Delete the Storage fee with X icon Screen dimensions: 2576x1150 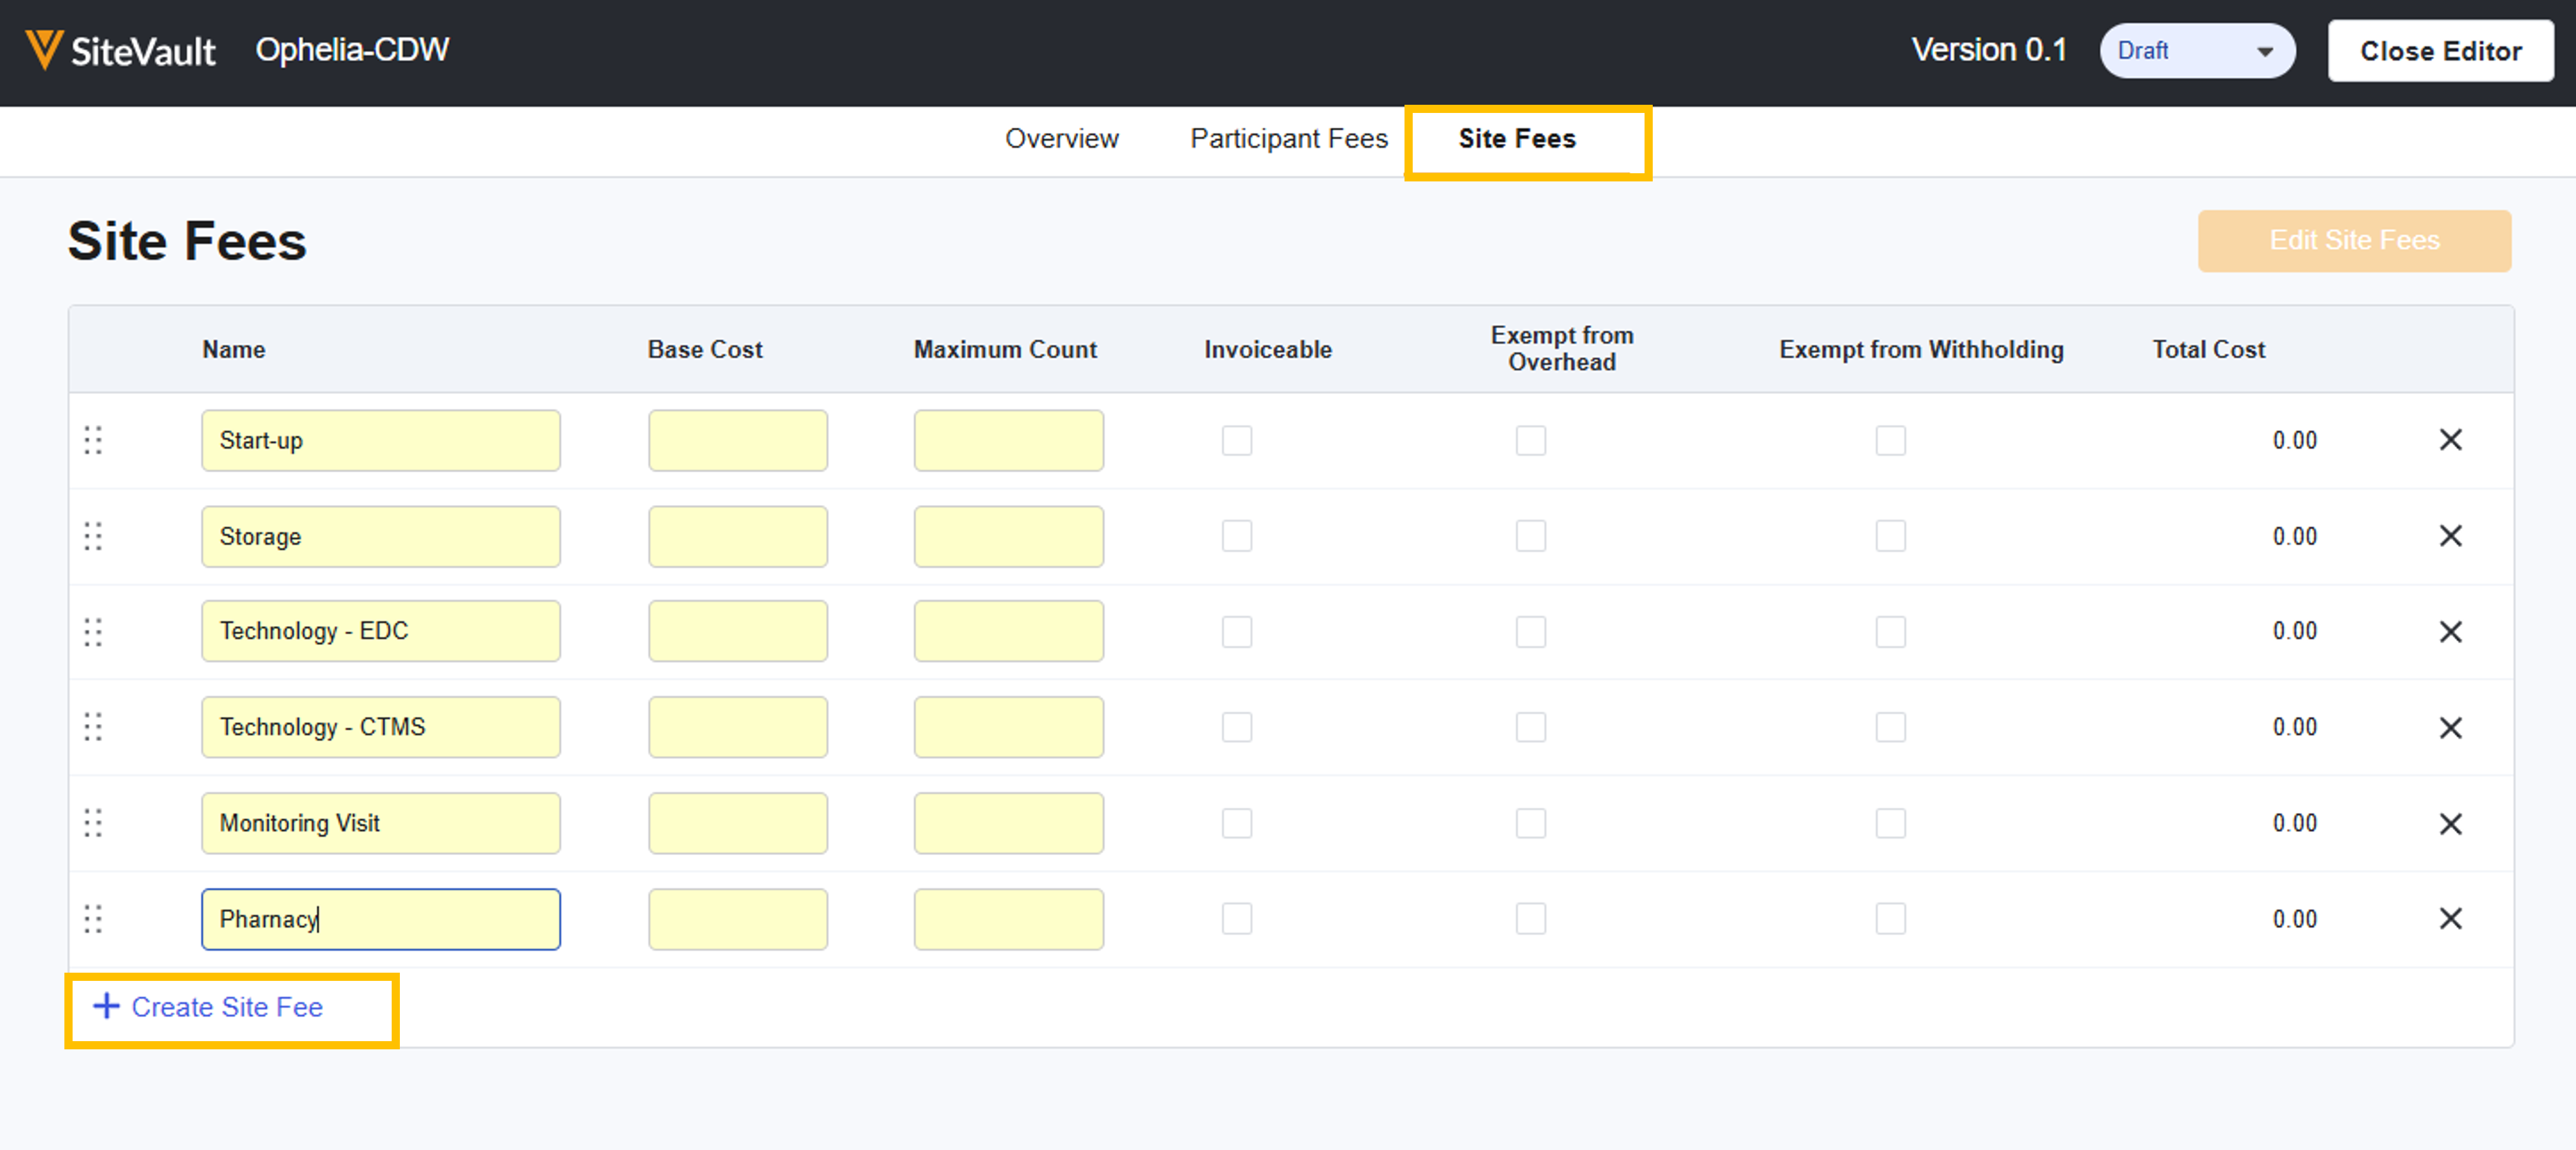[x=2449, y=536]
